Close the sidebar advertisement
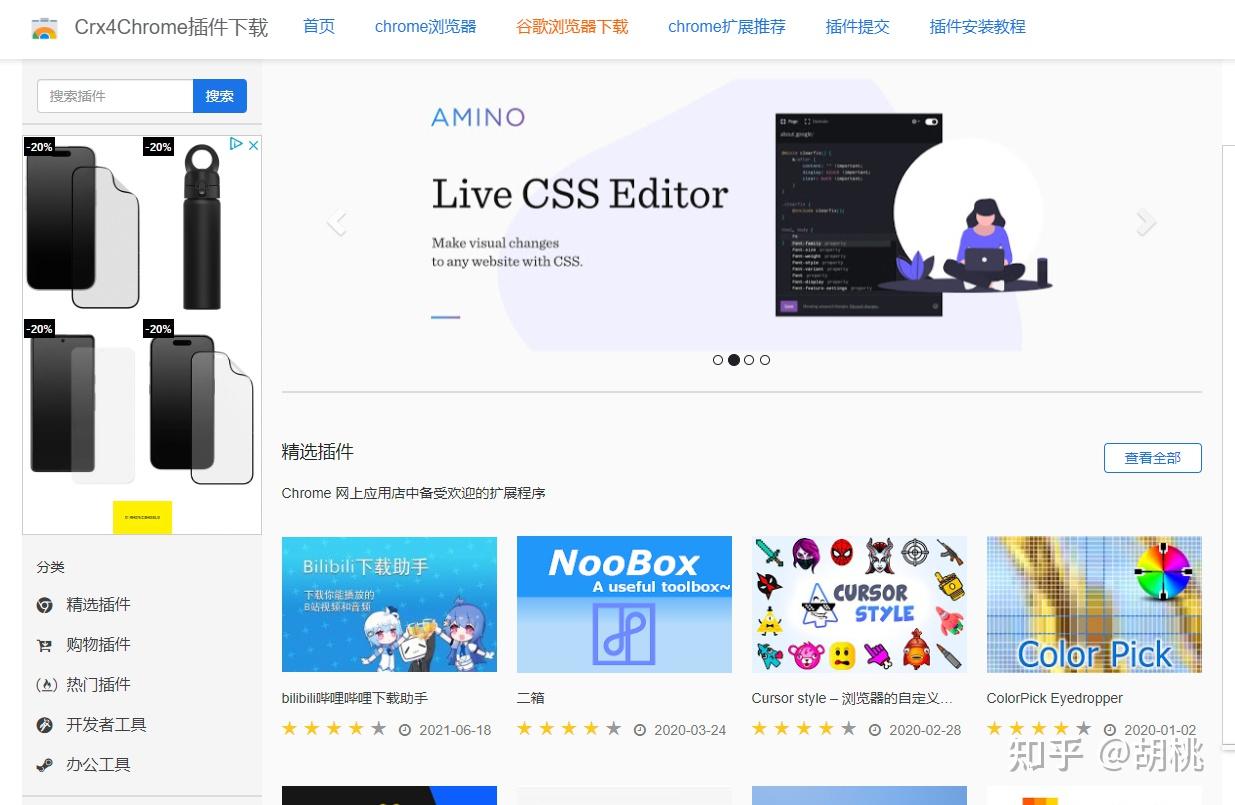 (x=253, y=145)
